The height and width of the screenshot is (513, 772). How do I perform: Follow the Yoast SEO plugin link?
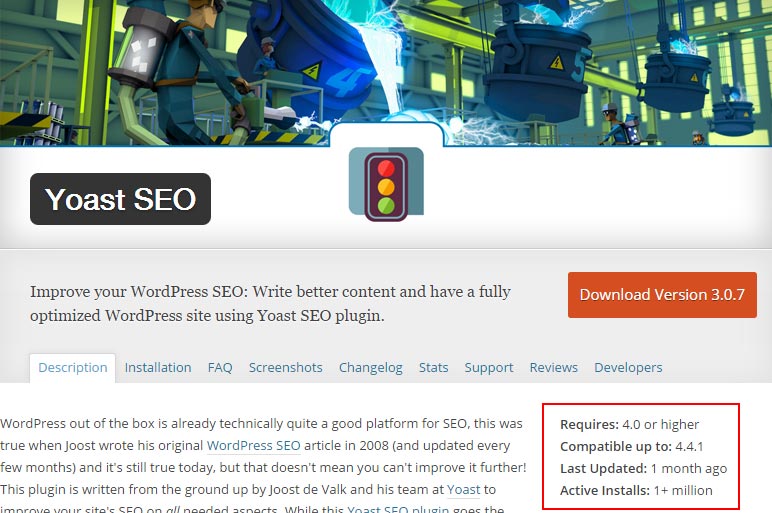tap(398, 509)
